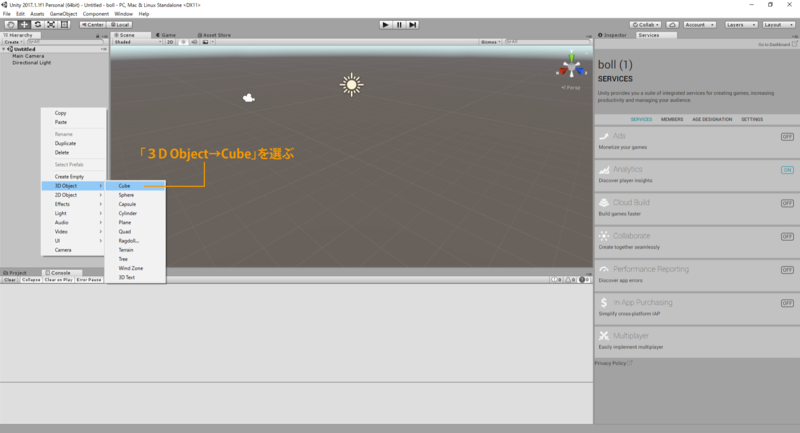Select the Hand tool in toolbar
Viewport: 800px width, 433px height.
(10, 24)
